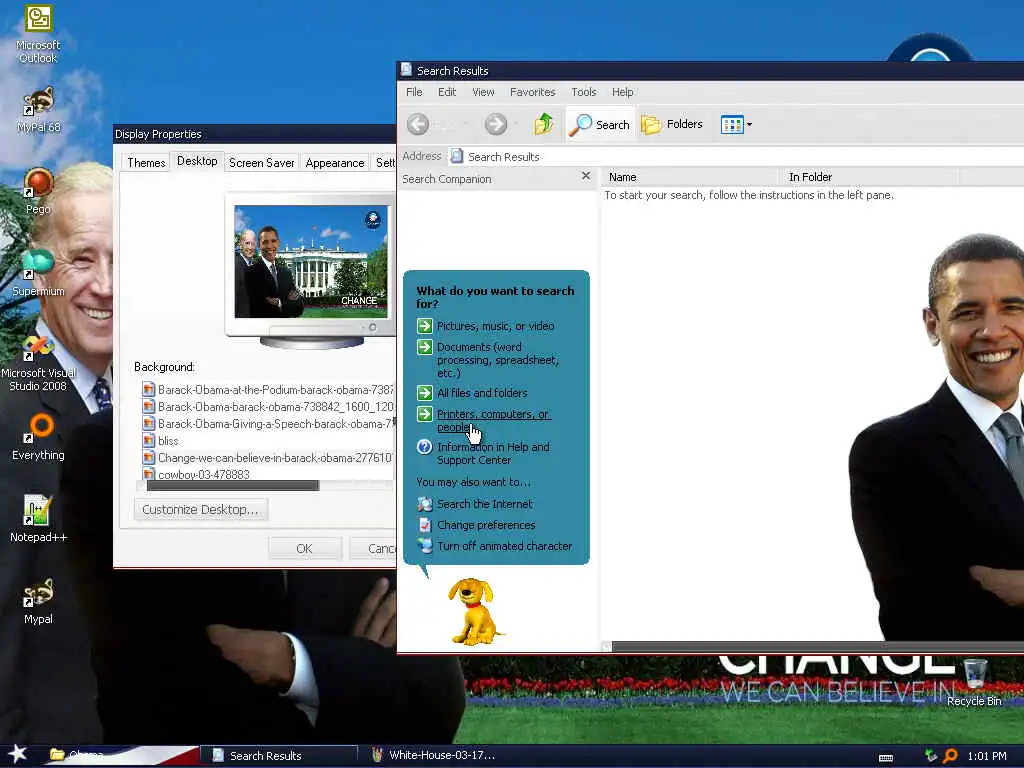Viewport: 1024px width, 768px height.
Task: Click Help and Support question mark icon
Action: pos(424,447)
